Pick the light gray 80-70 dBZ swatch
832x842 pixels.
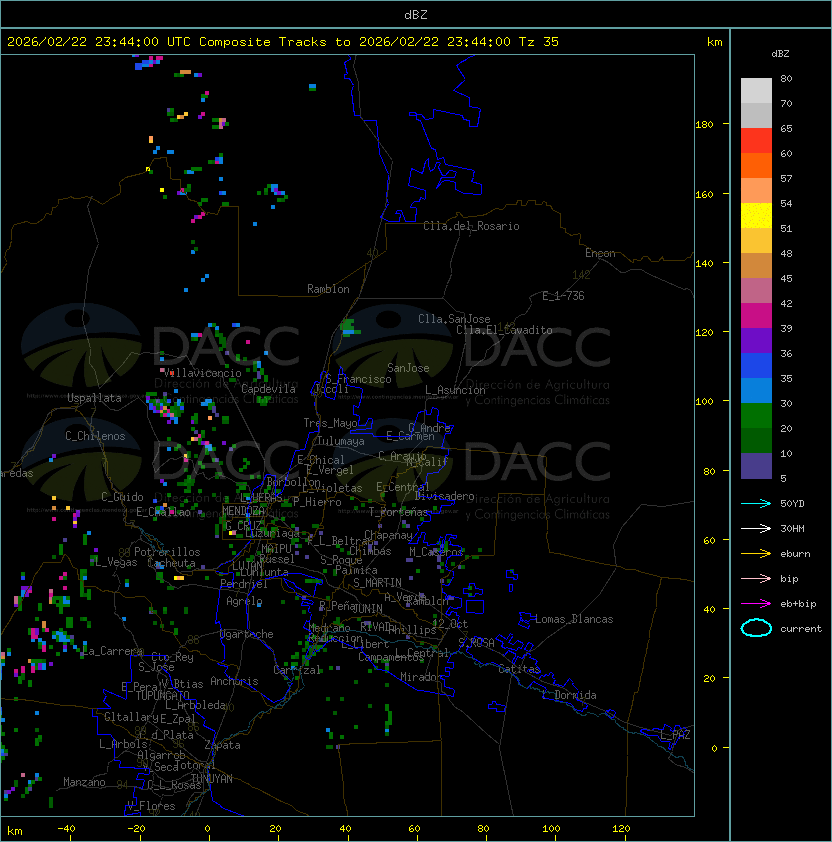756,91
